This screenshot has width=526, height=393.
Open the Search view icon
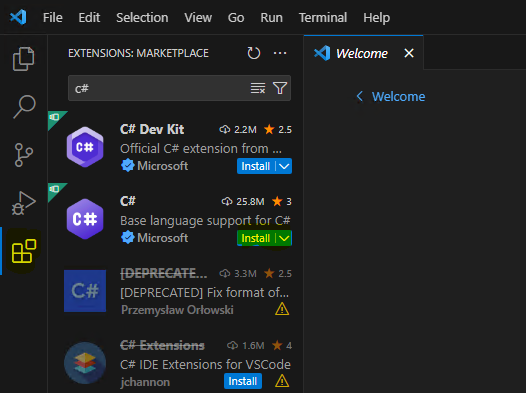pyautogui.click(x=24, y=107)
